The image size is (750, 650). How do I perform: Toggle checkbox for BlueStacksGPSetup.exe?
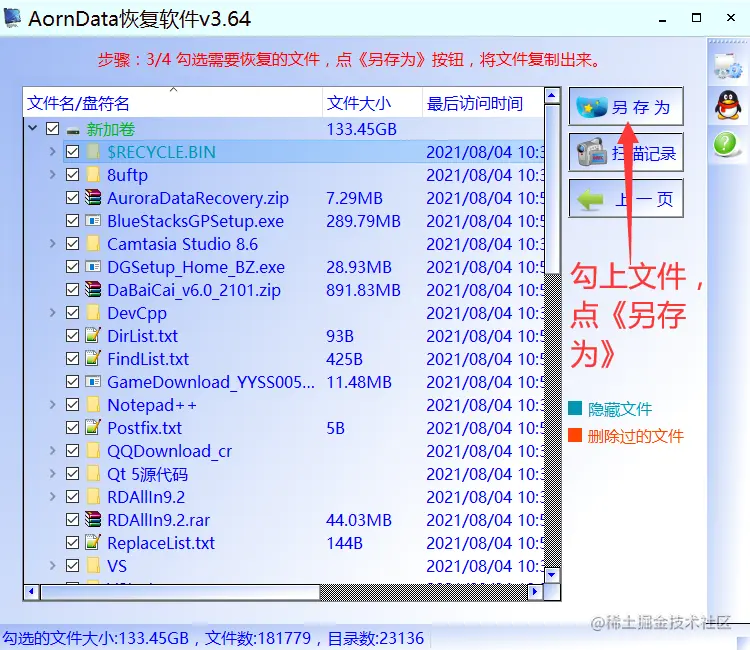[73, 220]
